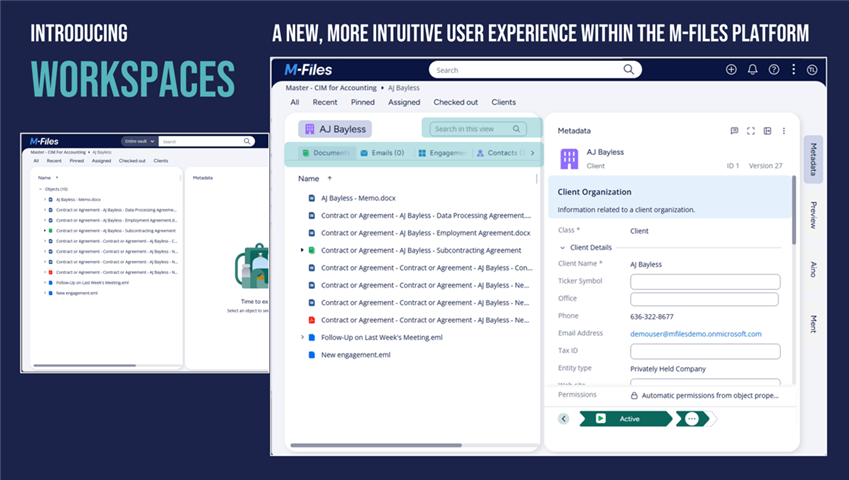Click the user avatar icon in the larger window header
849x480 pixels.
[812, 69]
